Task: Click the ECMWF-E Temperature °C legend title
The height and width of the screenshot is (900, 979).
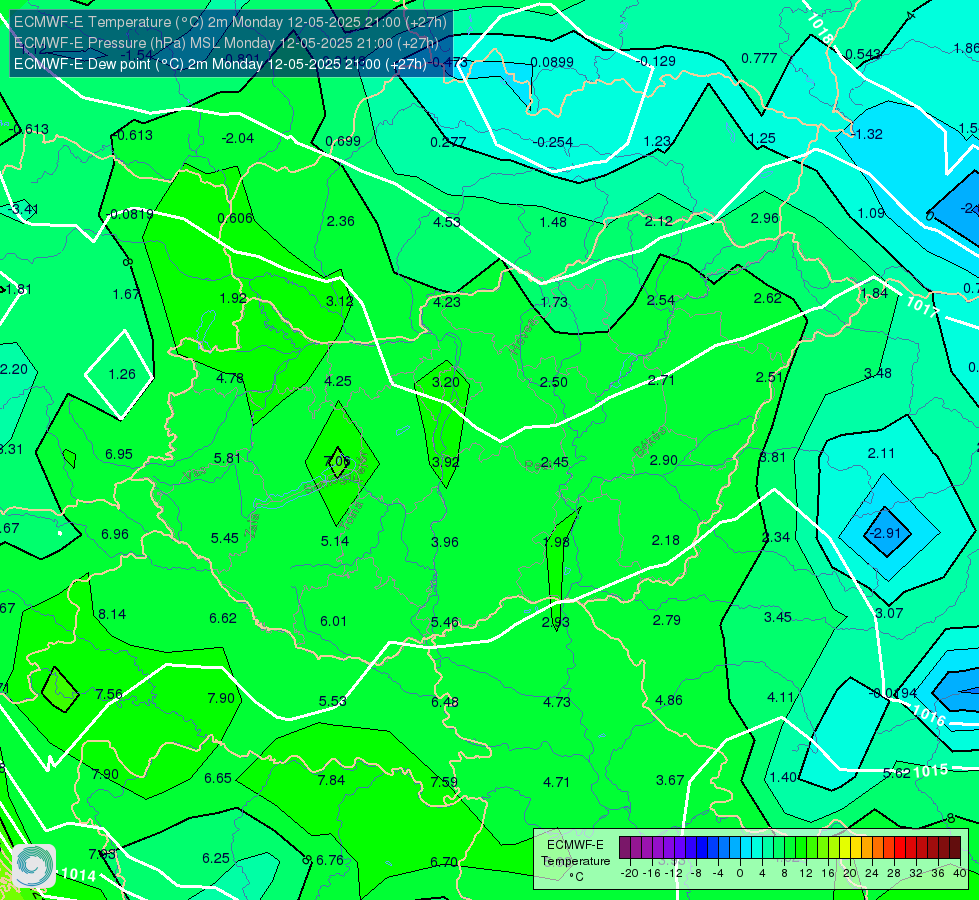Action: [575, 861]
